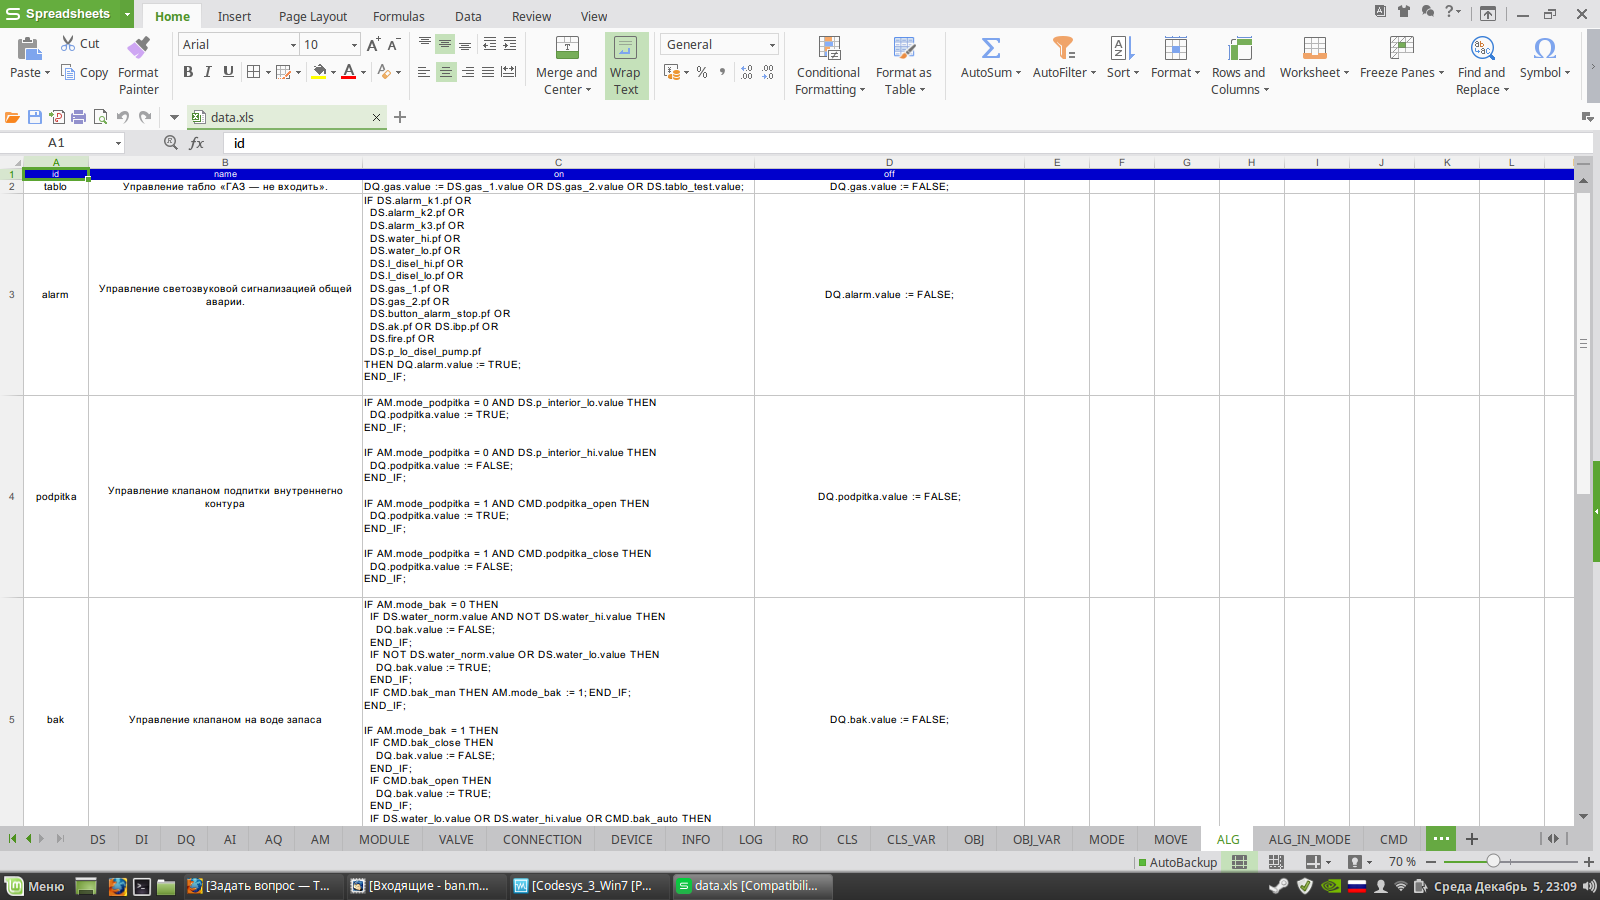Click the Copy button
This screenshot has height=900, width=1600.
click(x=84, y=72)
